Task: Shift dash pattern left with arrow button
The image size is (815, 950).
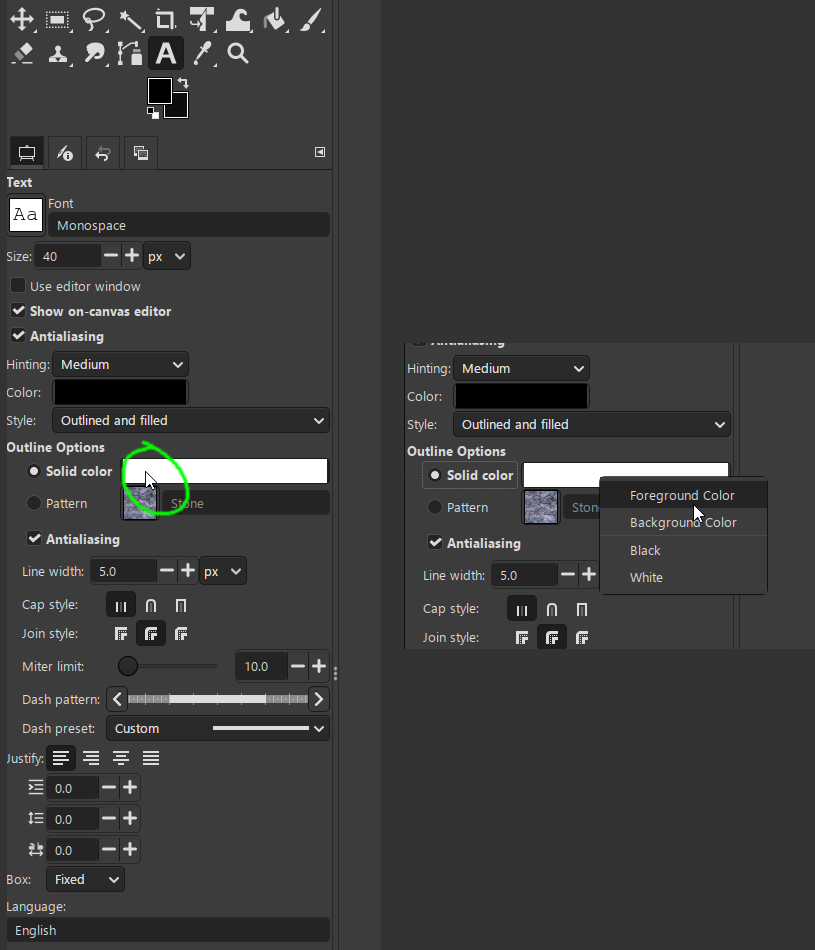Action: 117,699
